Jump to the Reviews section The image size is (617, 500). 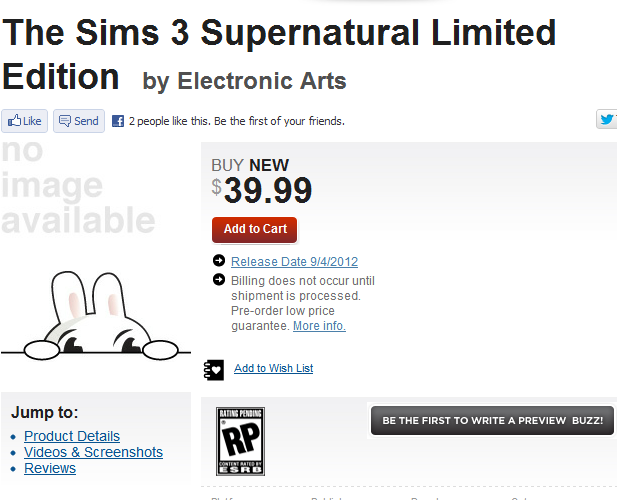pos(50,468)
